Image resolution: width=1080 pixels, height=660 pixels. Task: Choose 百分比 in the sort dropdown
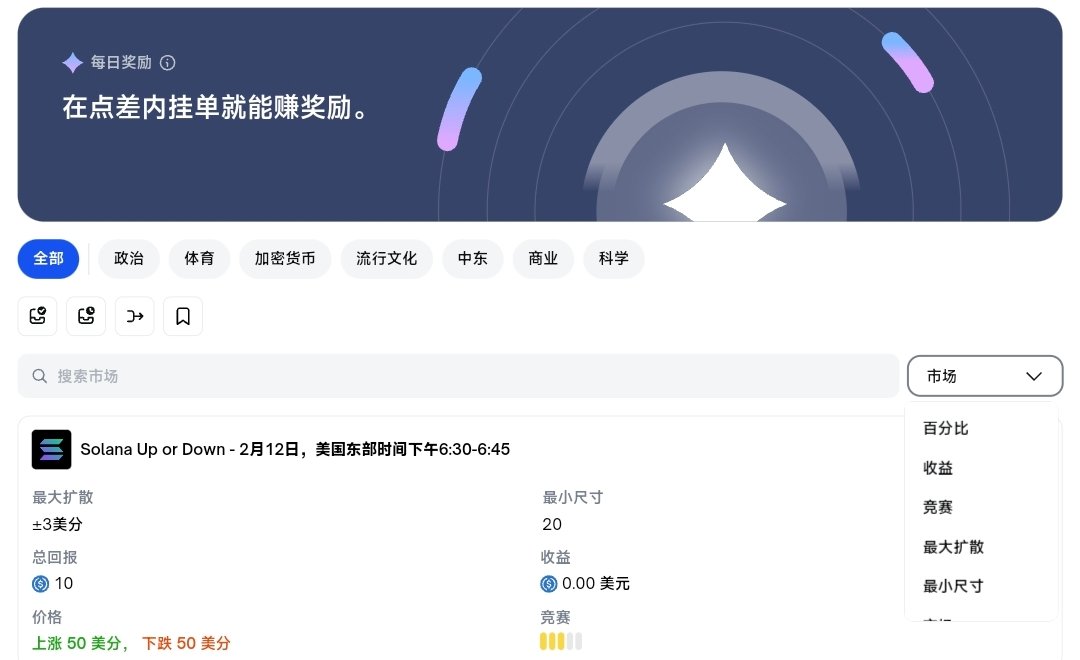(946, 429)
